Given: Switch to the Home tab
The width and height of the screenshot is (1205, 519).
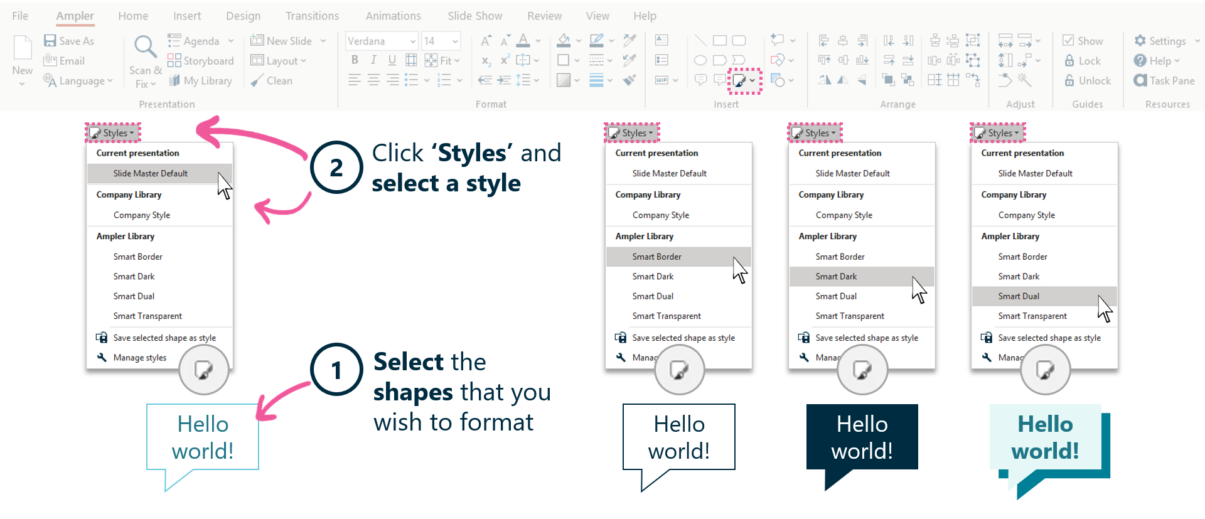Looking at the screenshot, I should click(133, 16).
